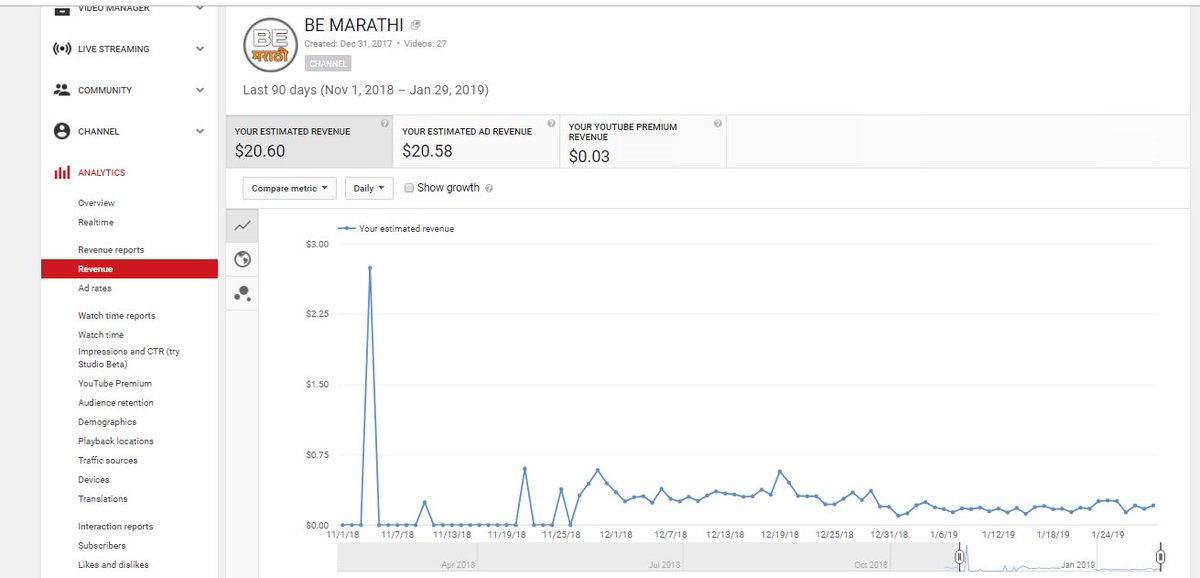Click the left date range slider handle

click(x=959, y=556)
